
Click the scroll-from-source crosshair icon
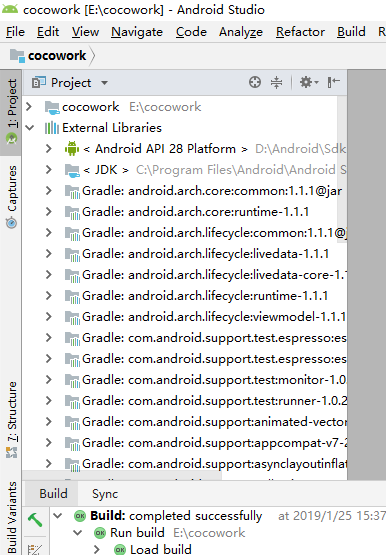point(255,82)
